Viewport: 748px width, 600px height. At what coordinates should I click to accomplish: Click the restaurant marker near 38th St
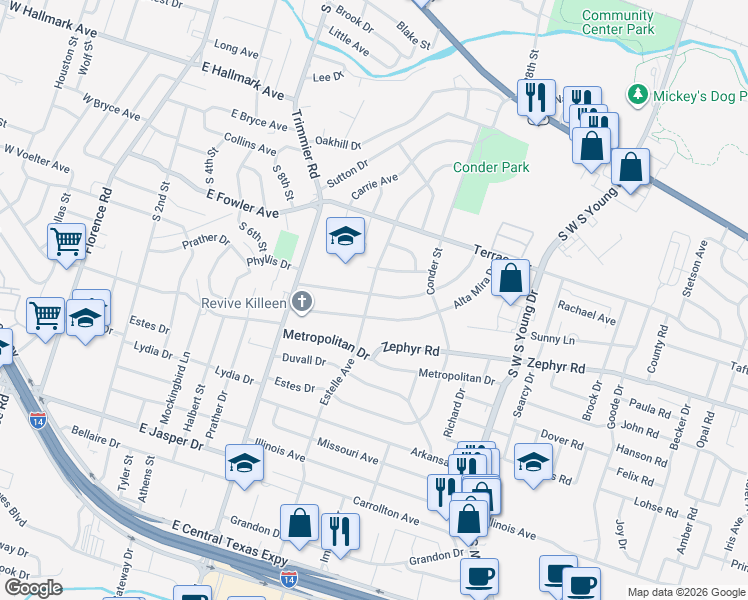pos(537,99)
